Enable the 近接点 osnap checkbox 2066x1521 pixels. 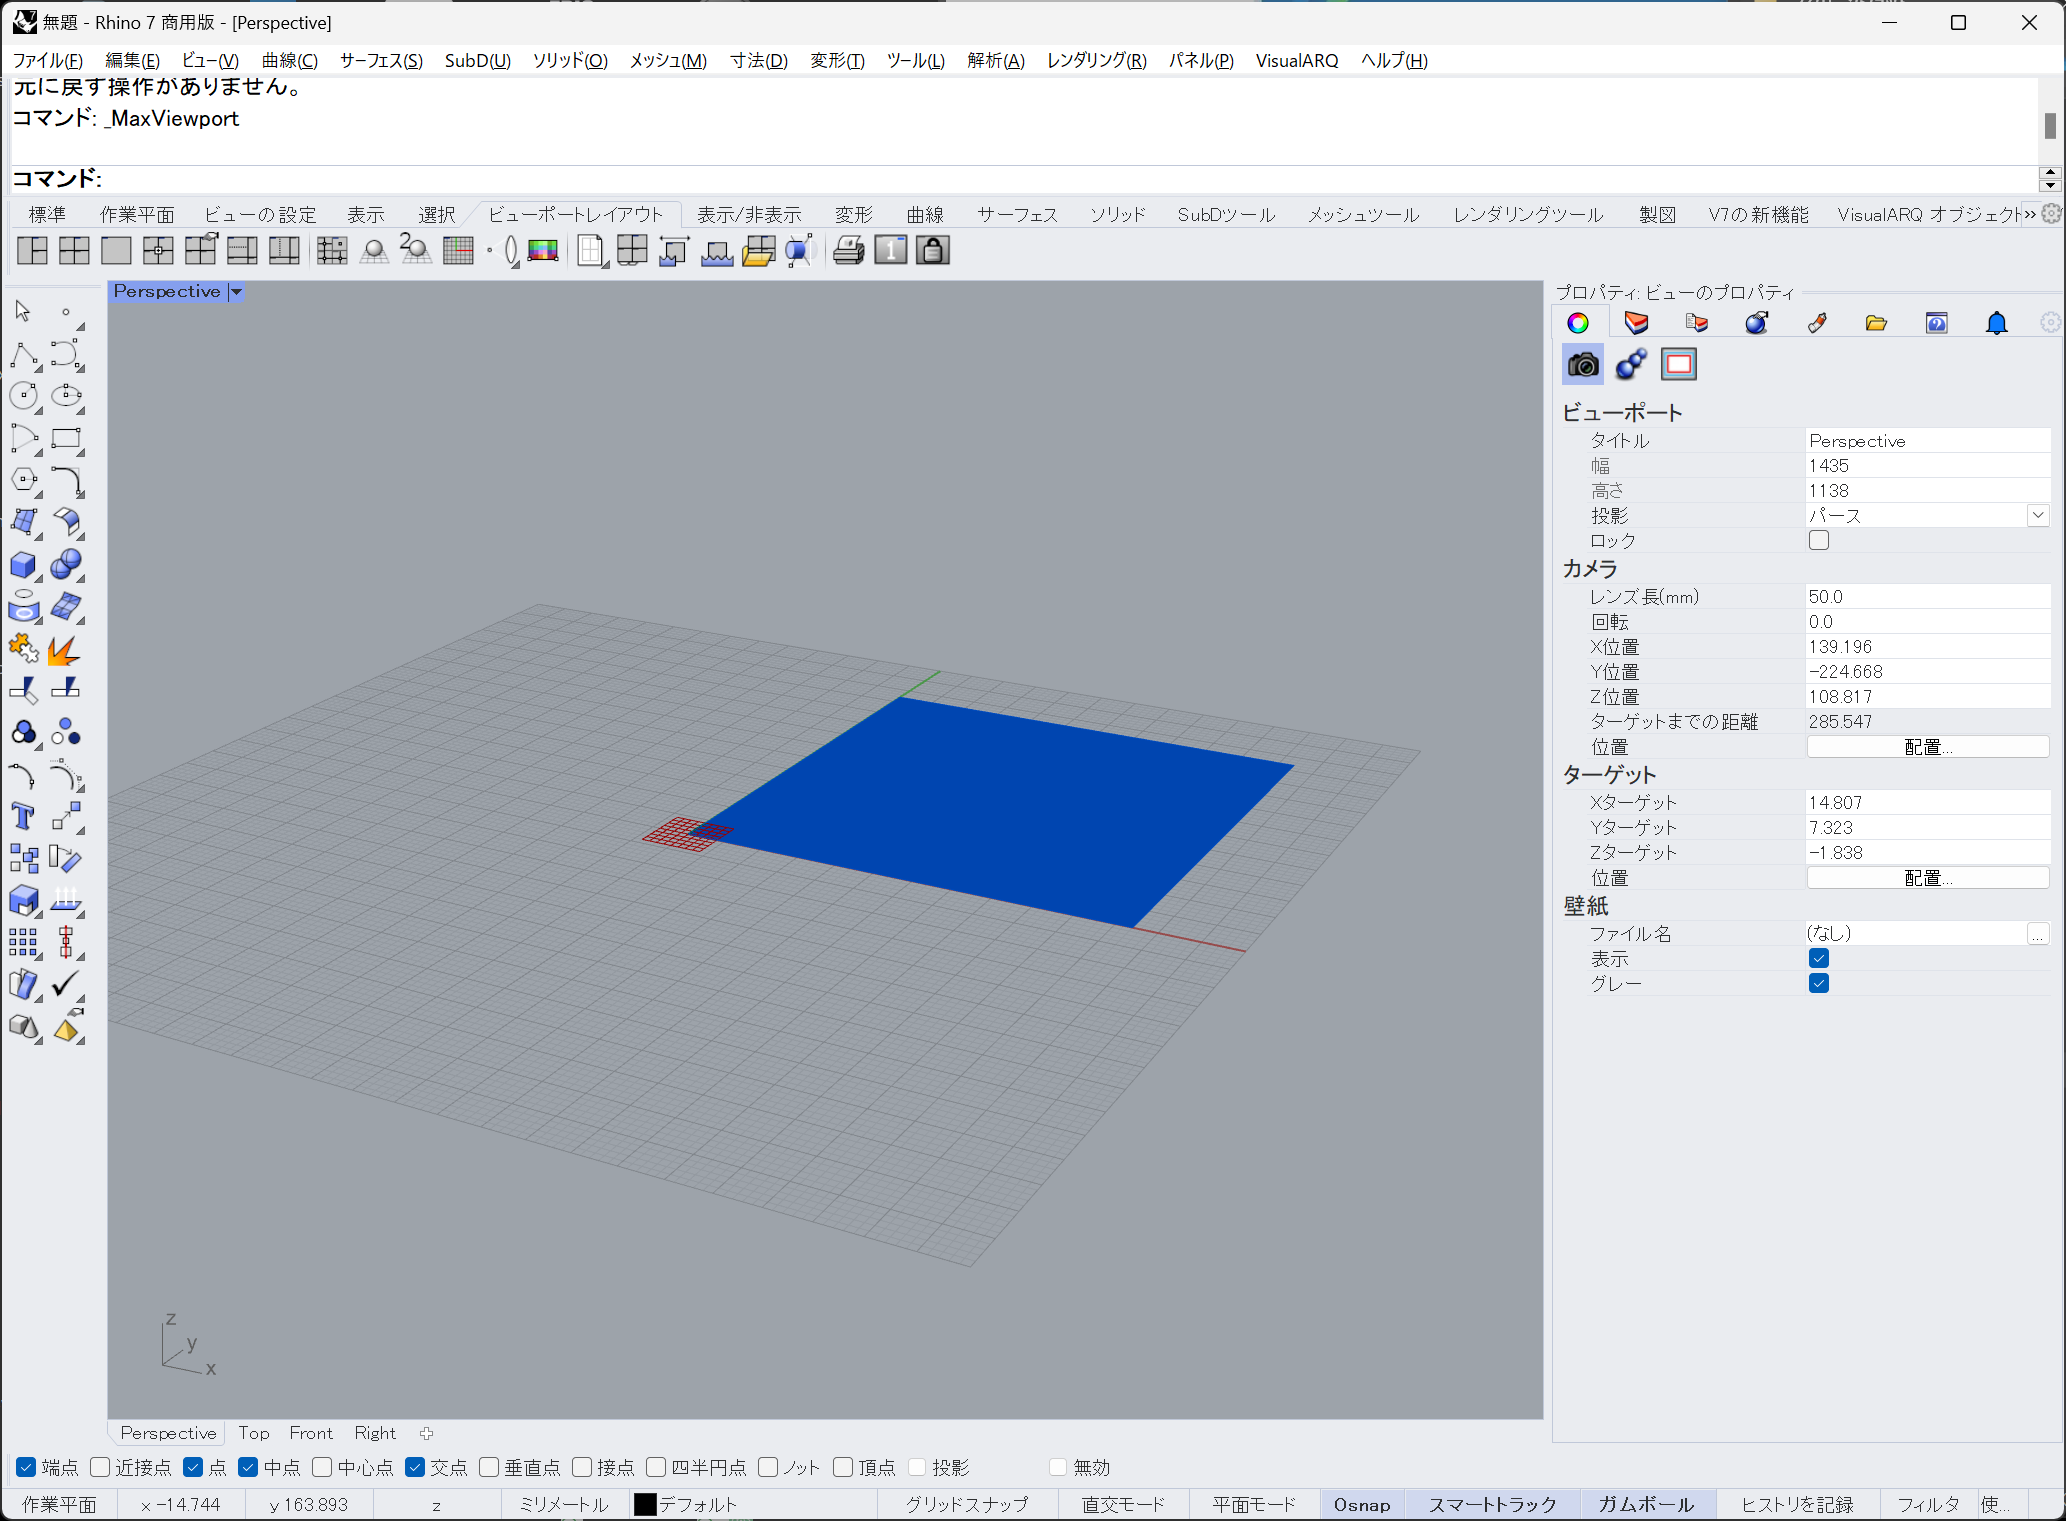(100, 1467)
